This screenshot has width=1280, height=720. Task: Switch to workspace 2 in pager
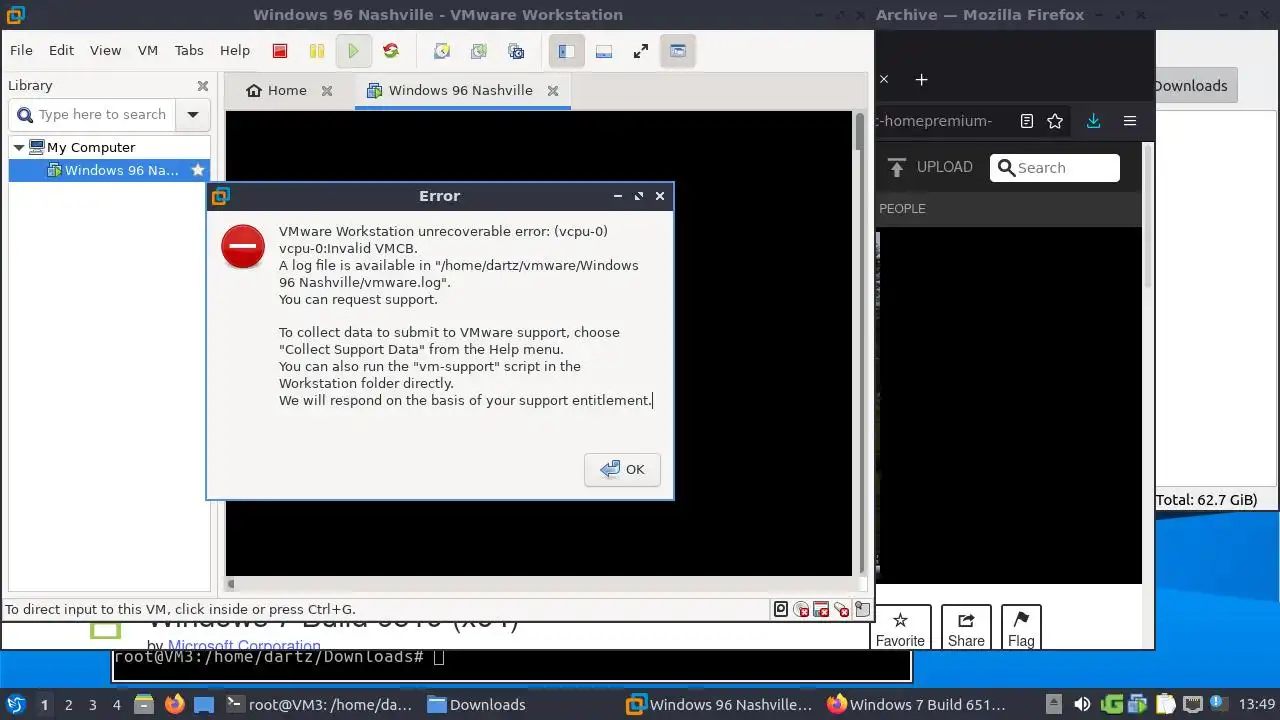click(x=68, y=705)
